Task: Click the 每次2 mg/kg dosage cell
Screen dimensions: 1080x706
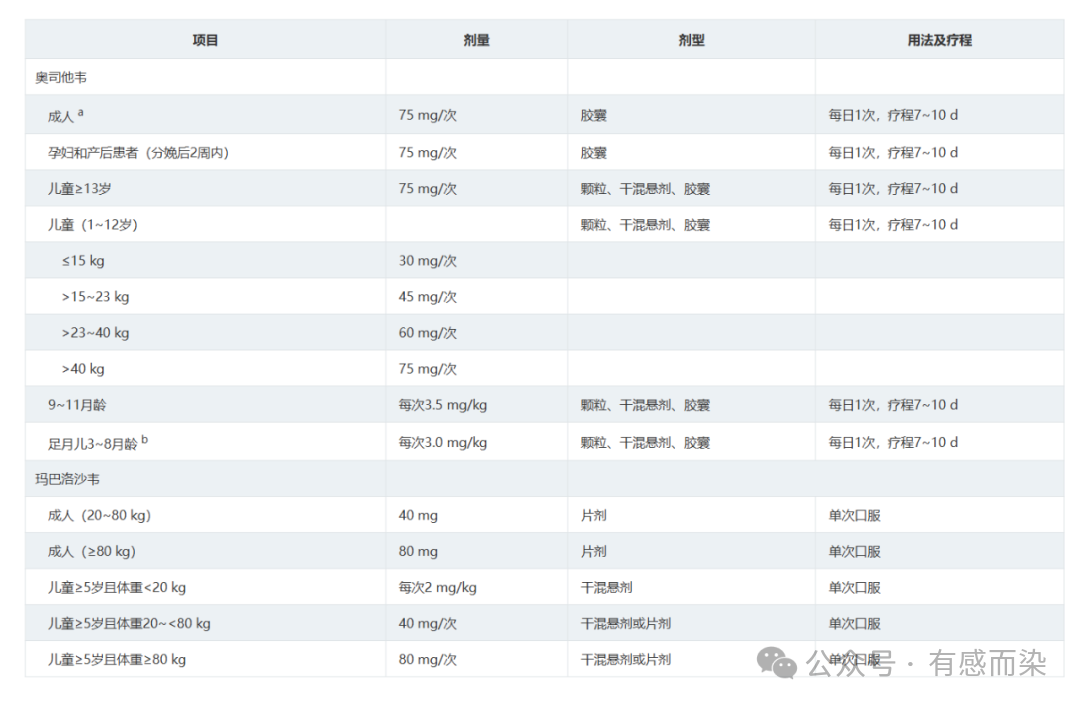Action: (x=437, y=587)
